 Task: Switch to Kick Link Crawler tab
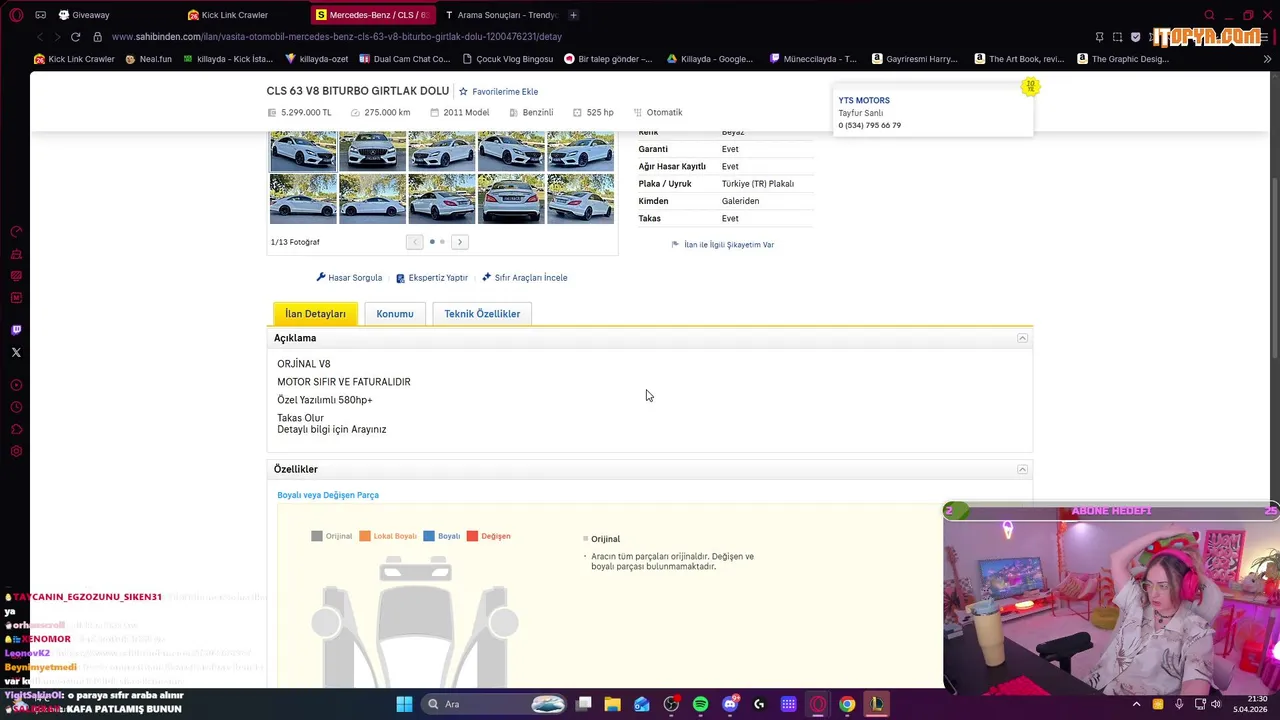tap(228, 15)
